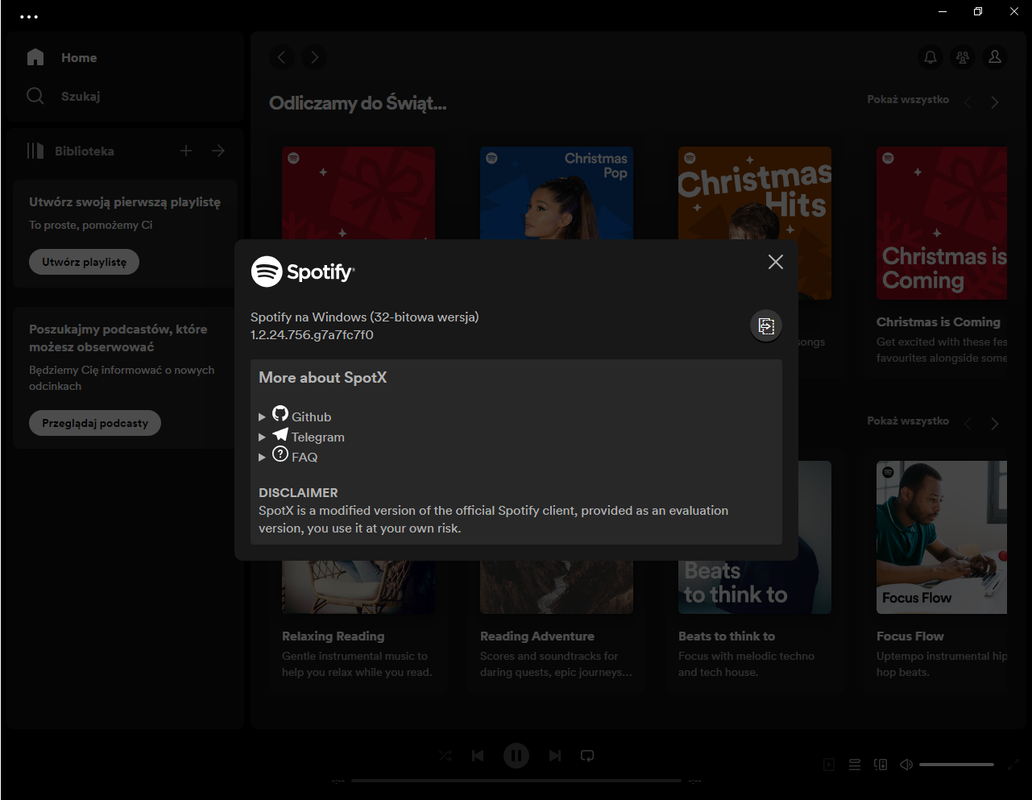Skip to previous track
1032x800 pixels.
(478, 756)
